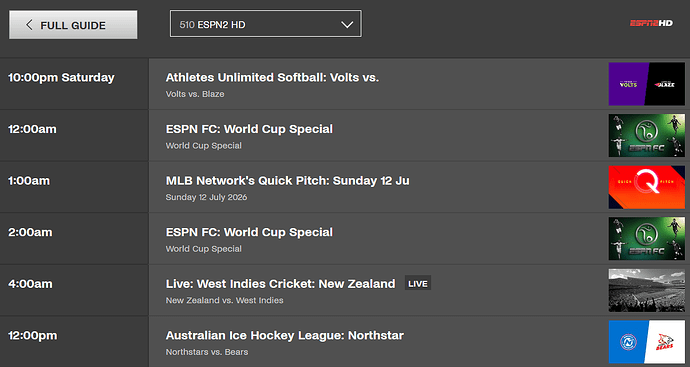
Task: Open Athletes Unlimited Softball listing title
Action: tap(272, 77)
